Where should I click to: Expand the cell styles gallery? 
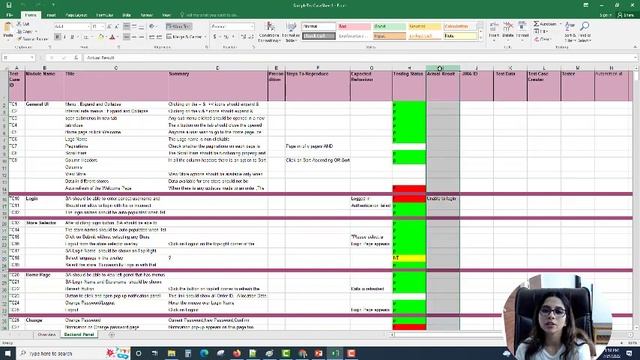coord(480,37)
